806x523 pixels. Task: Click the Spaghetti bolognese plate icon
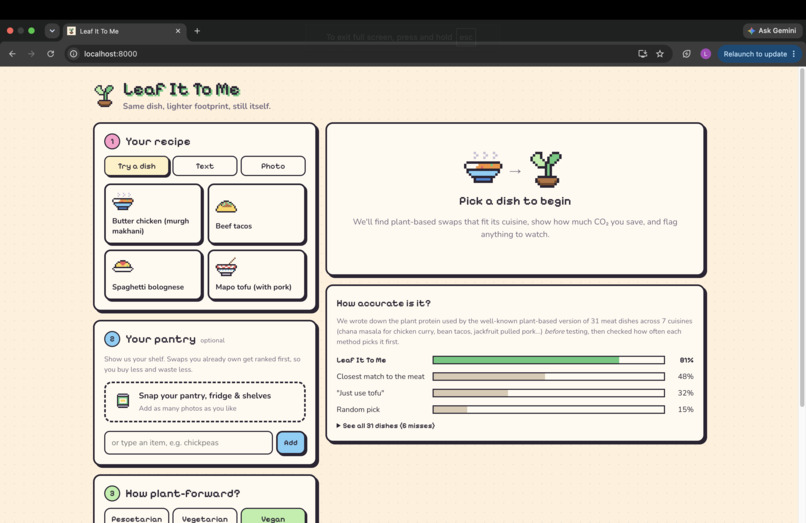(123, 266)
